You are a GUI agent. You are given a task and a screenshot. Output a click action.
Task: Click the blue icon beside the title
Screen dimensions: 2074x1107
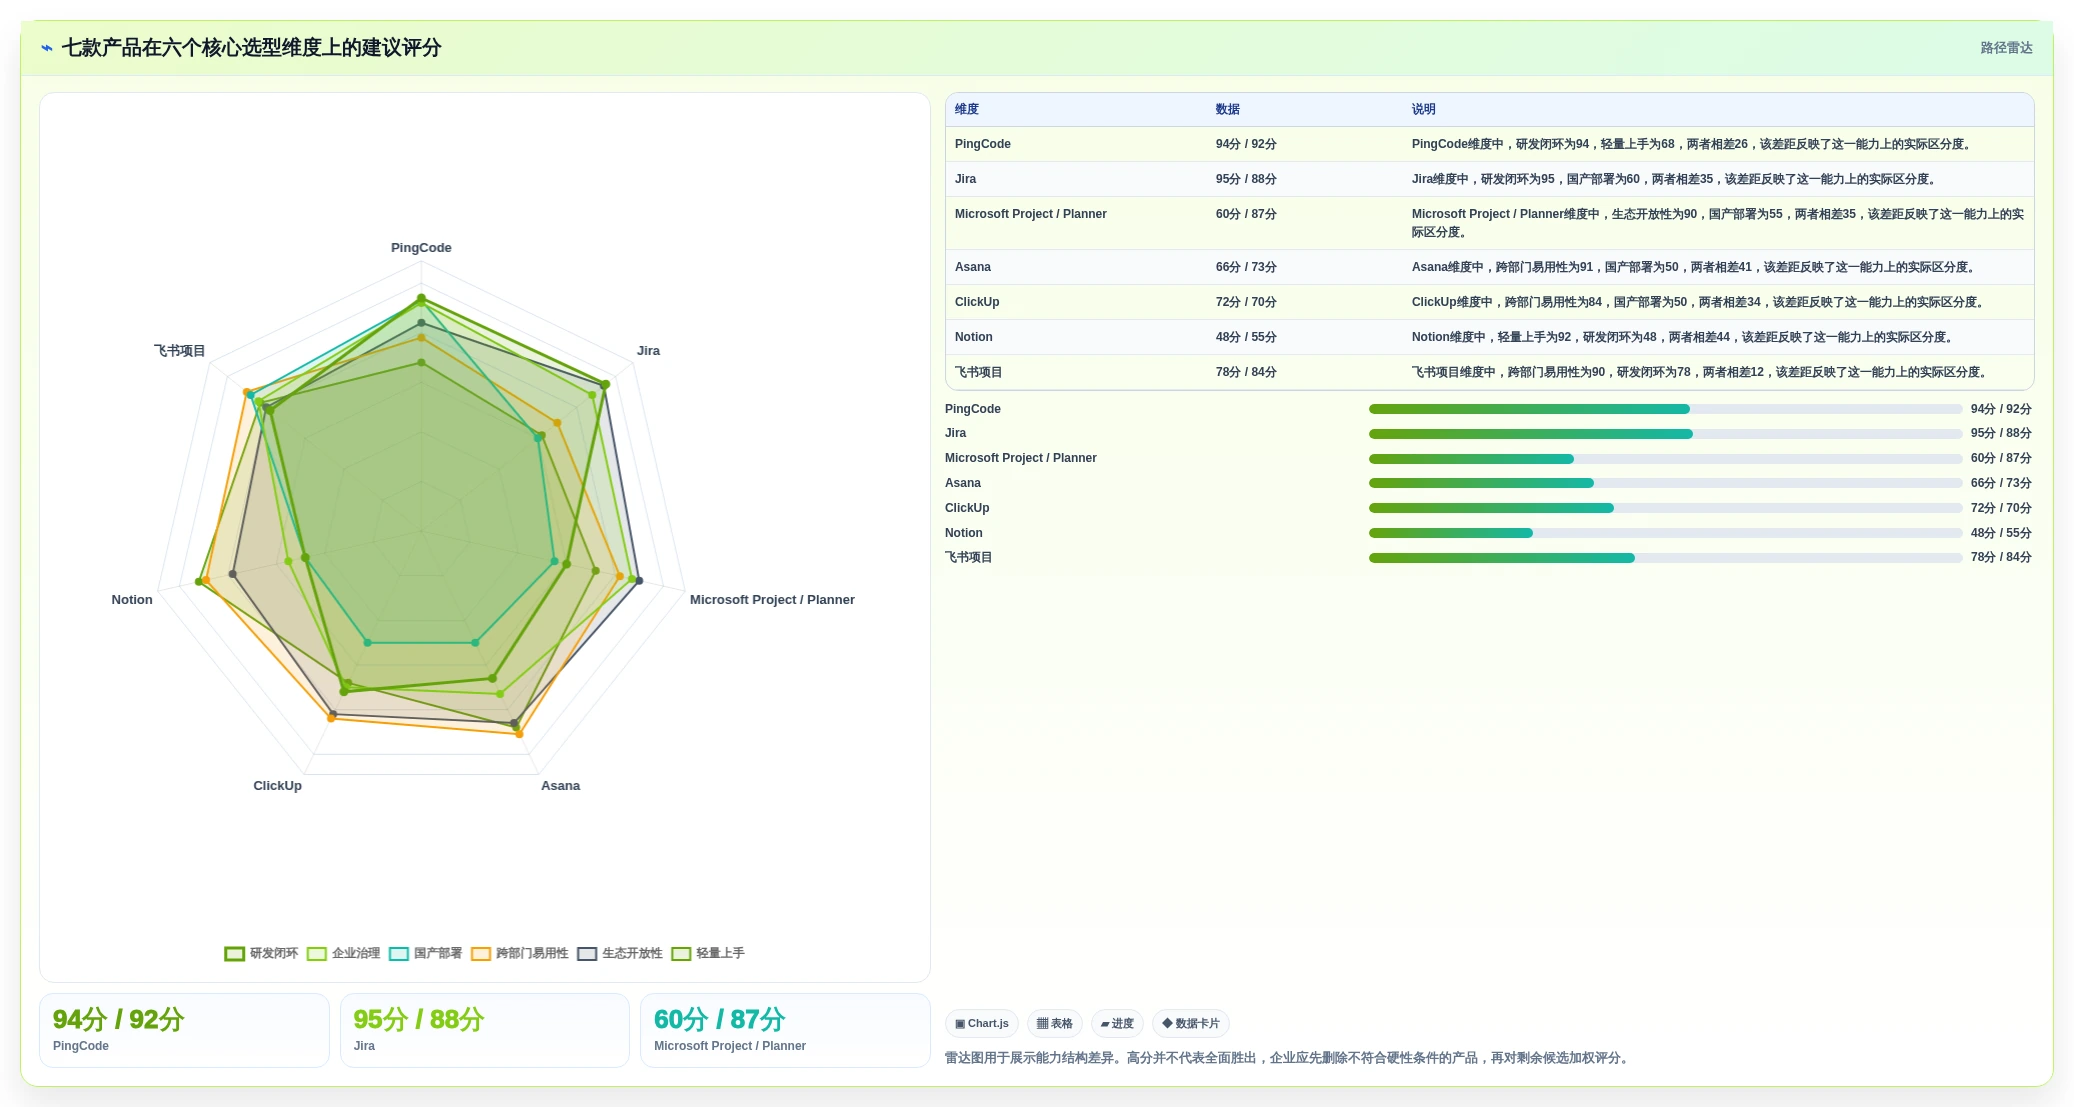coord(47,48)
